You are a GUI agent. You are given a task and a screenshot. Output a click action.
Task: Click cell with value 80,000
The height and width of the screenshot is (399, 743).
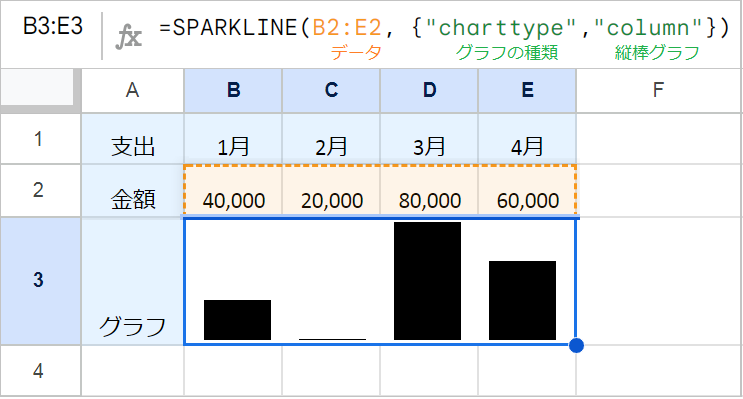[x=429, y=190]
